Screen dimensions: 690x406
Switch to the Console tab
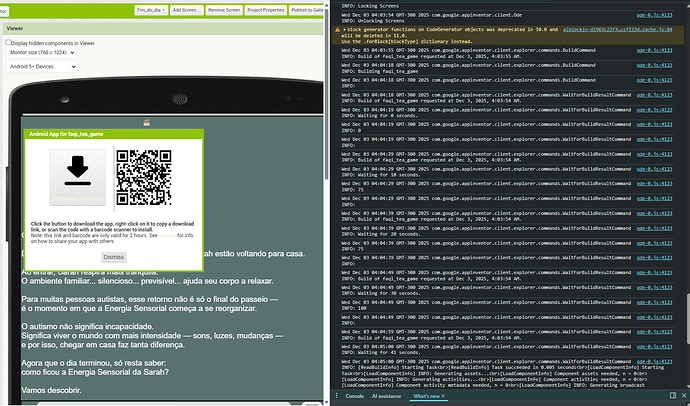click(354, 397)
